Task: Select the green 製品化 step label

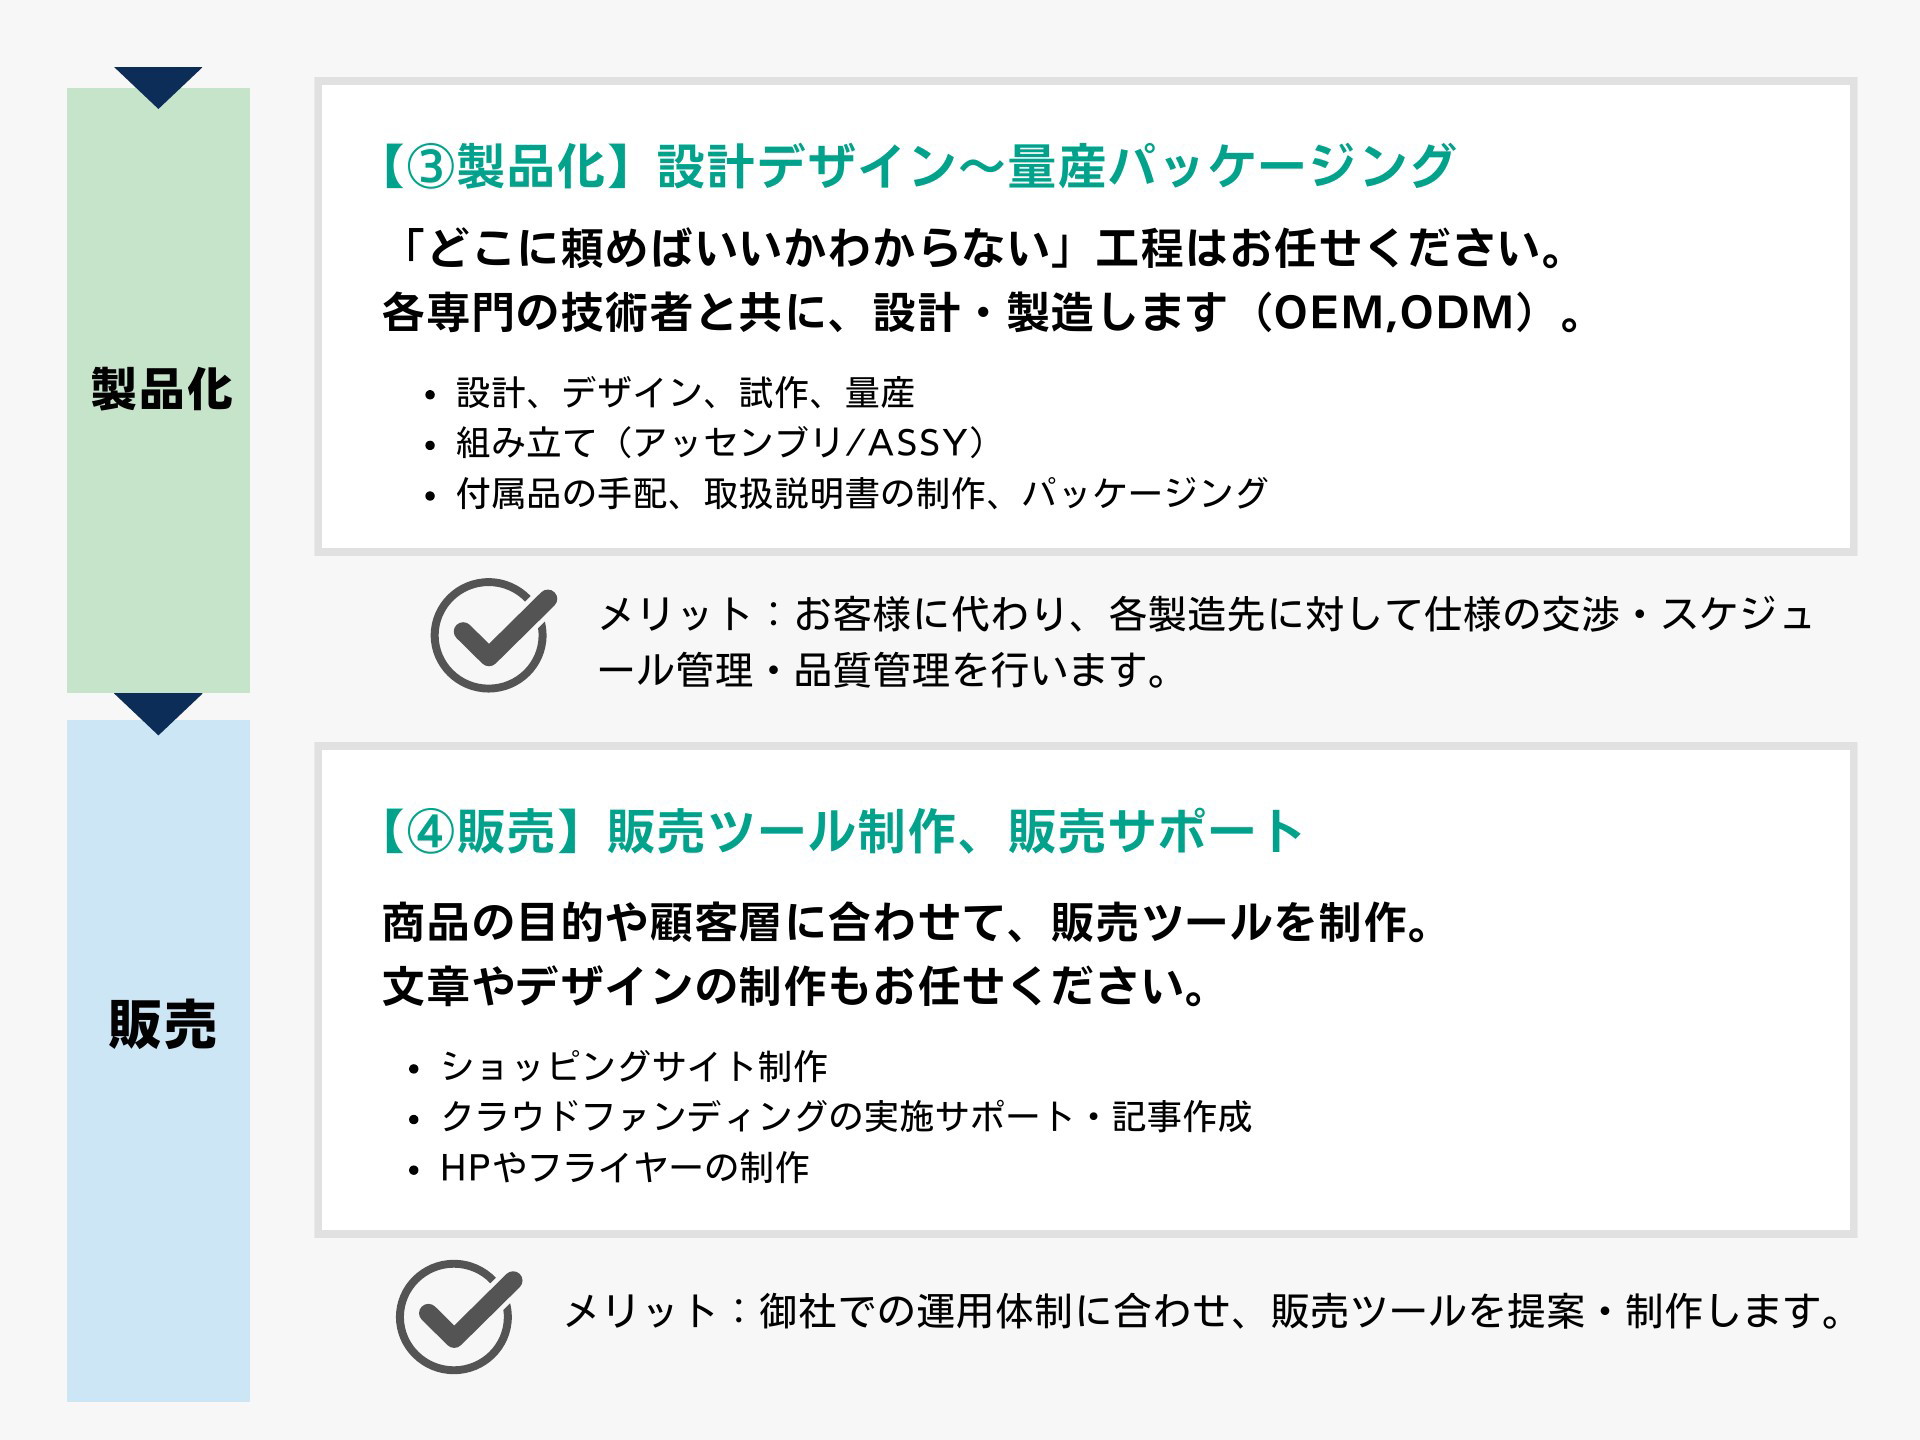Action: point(161,390)
